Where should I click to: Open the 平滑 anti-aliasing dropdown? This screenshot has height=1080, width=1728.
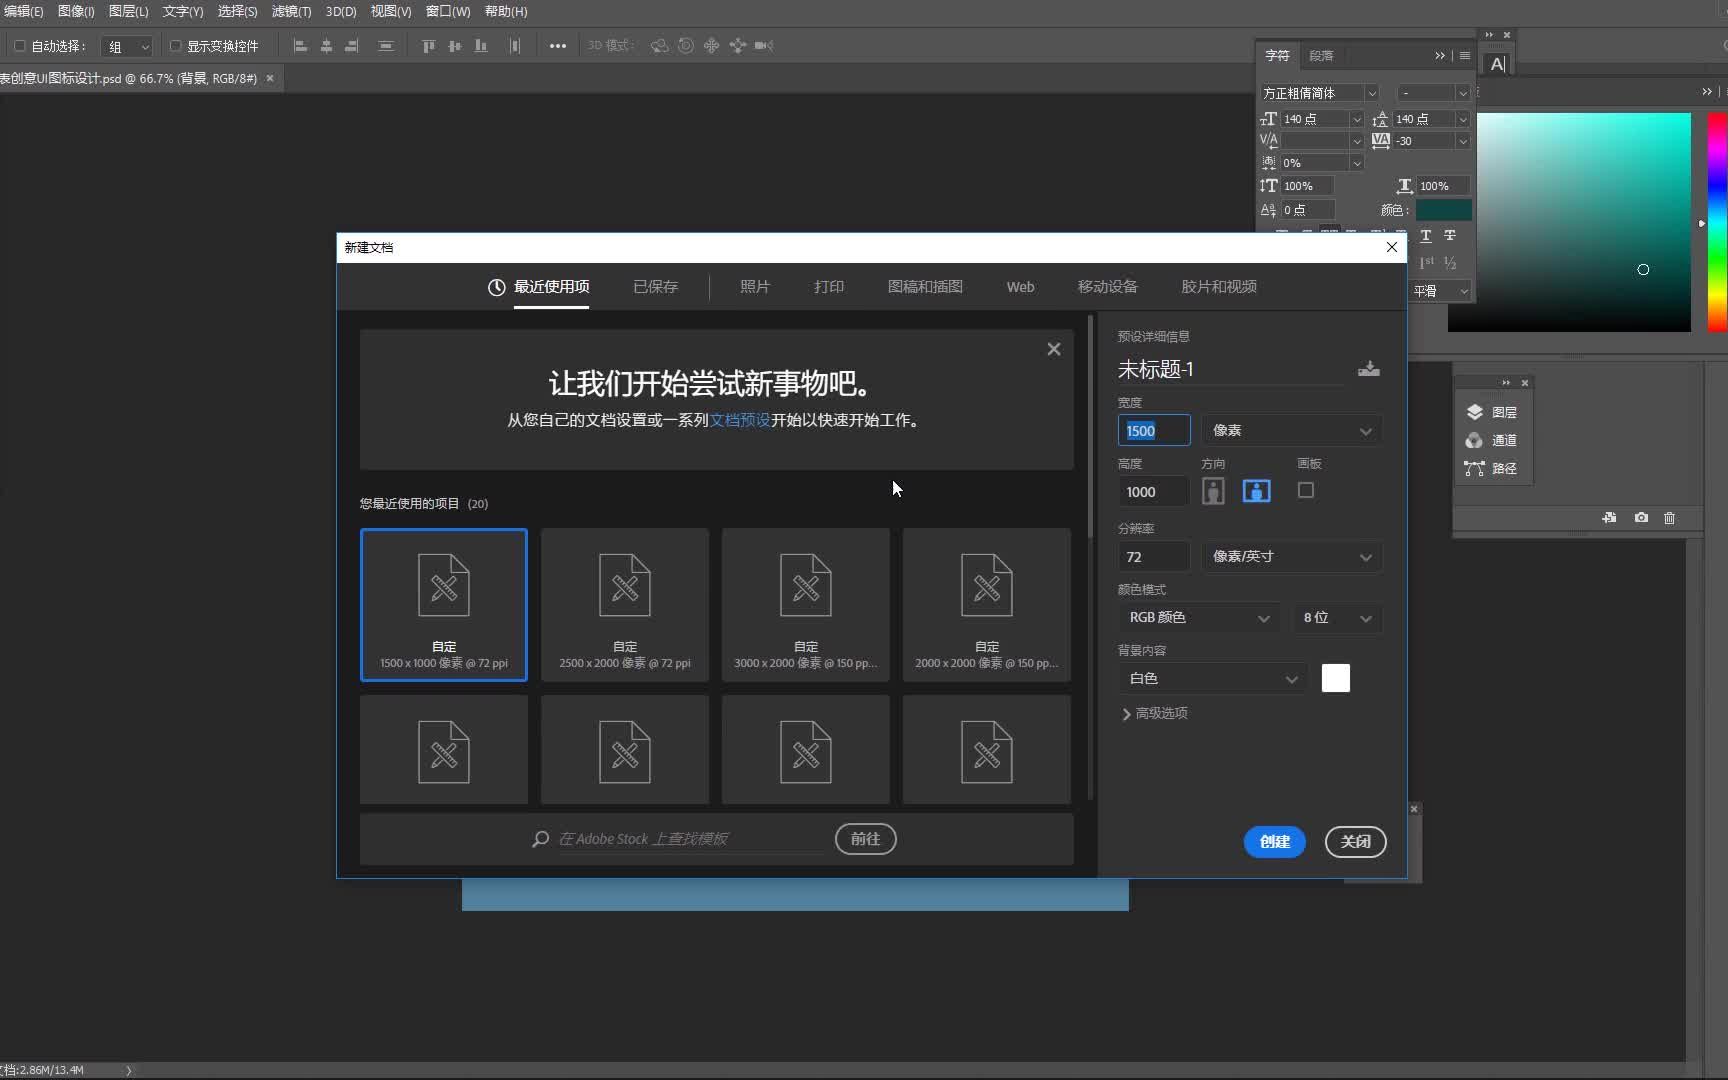pyautogui.click(x=1440, y=291)
